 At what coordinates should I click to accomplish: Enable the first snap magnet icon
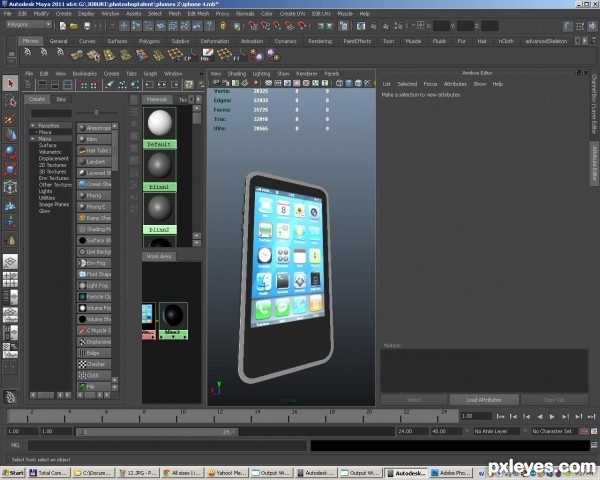pyautogui.click(x=253, y=26)
